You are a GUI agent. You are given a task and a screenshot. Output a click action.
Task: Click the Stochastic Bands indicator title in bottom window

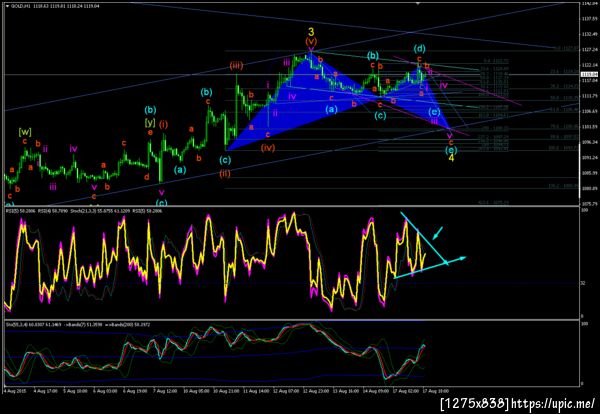pyautogui.click(x=78, y=324)
